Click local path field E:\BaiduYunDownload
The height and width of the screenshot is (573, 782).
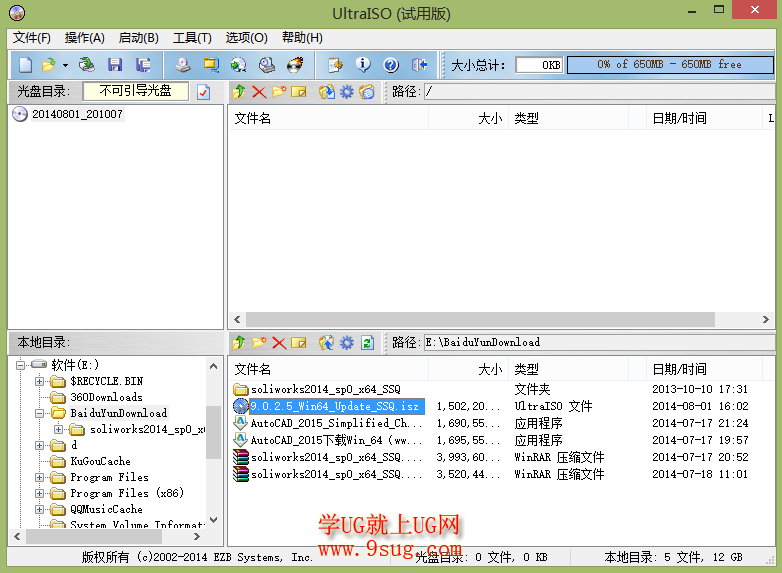pyautogui.click(x=599, y=343)
